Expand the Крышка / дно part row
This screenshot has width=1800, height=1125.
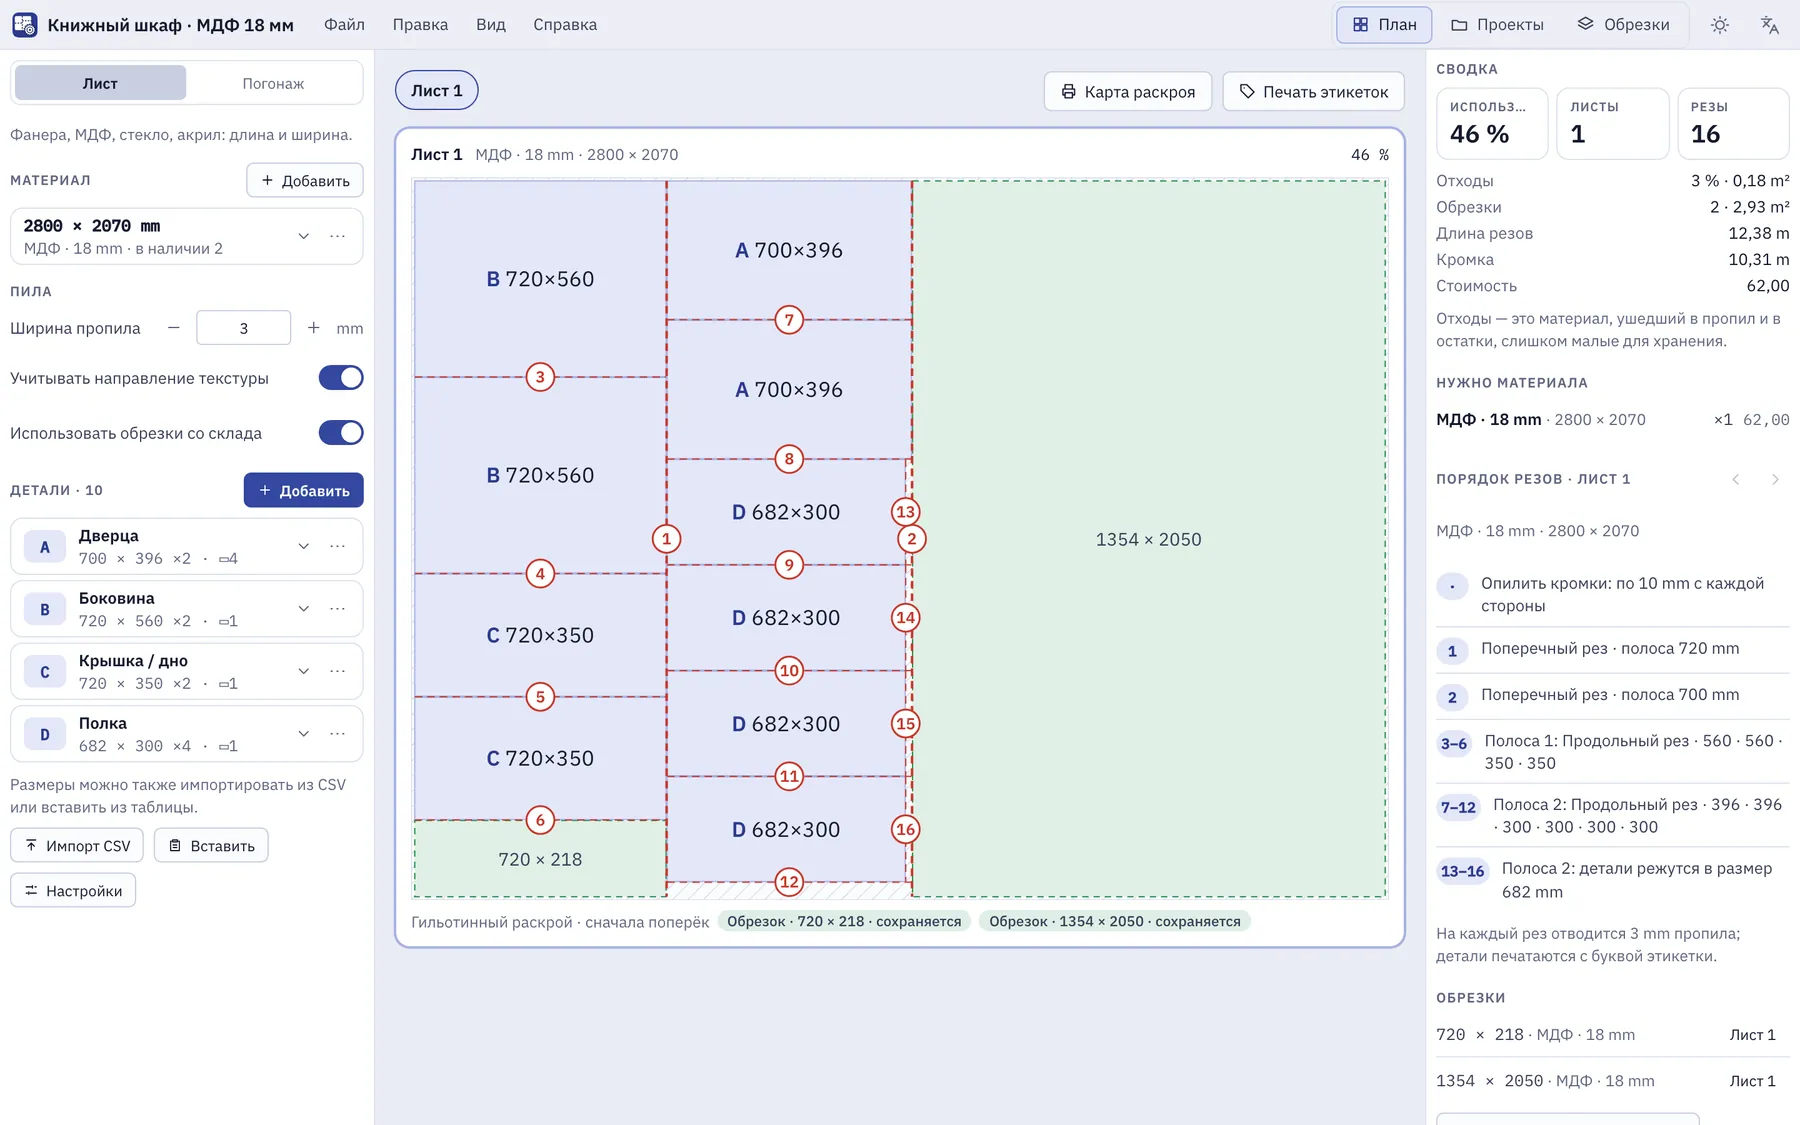(x=303, y=671)
